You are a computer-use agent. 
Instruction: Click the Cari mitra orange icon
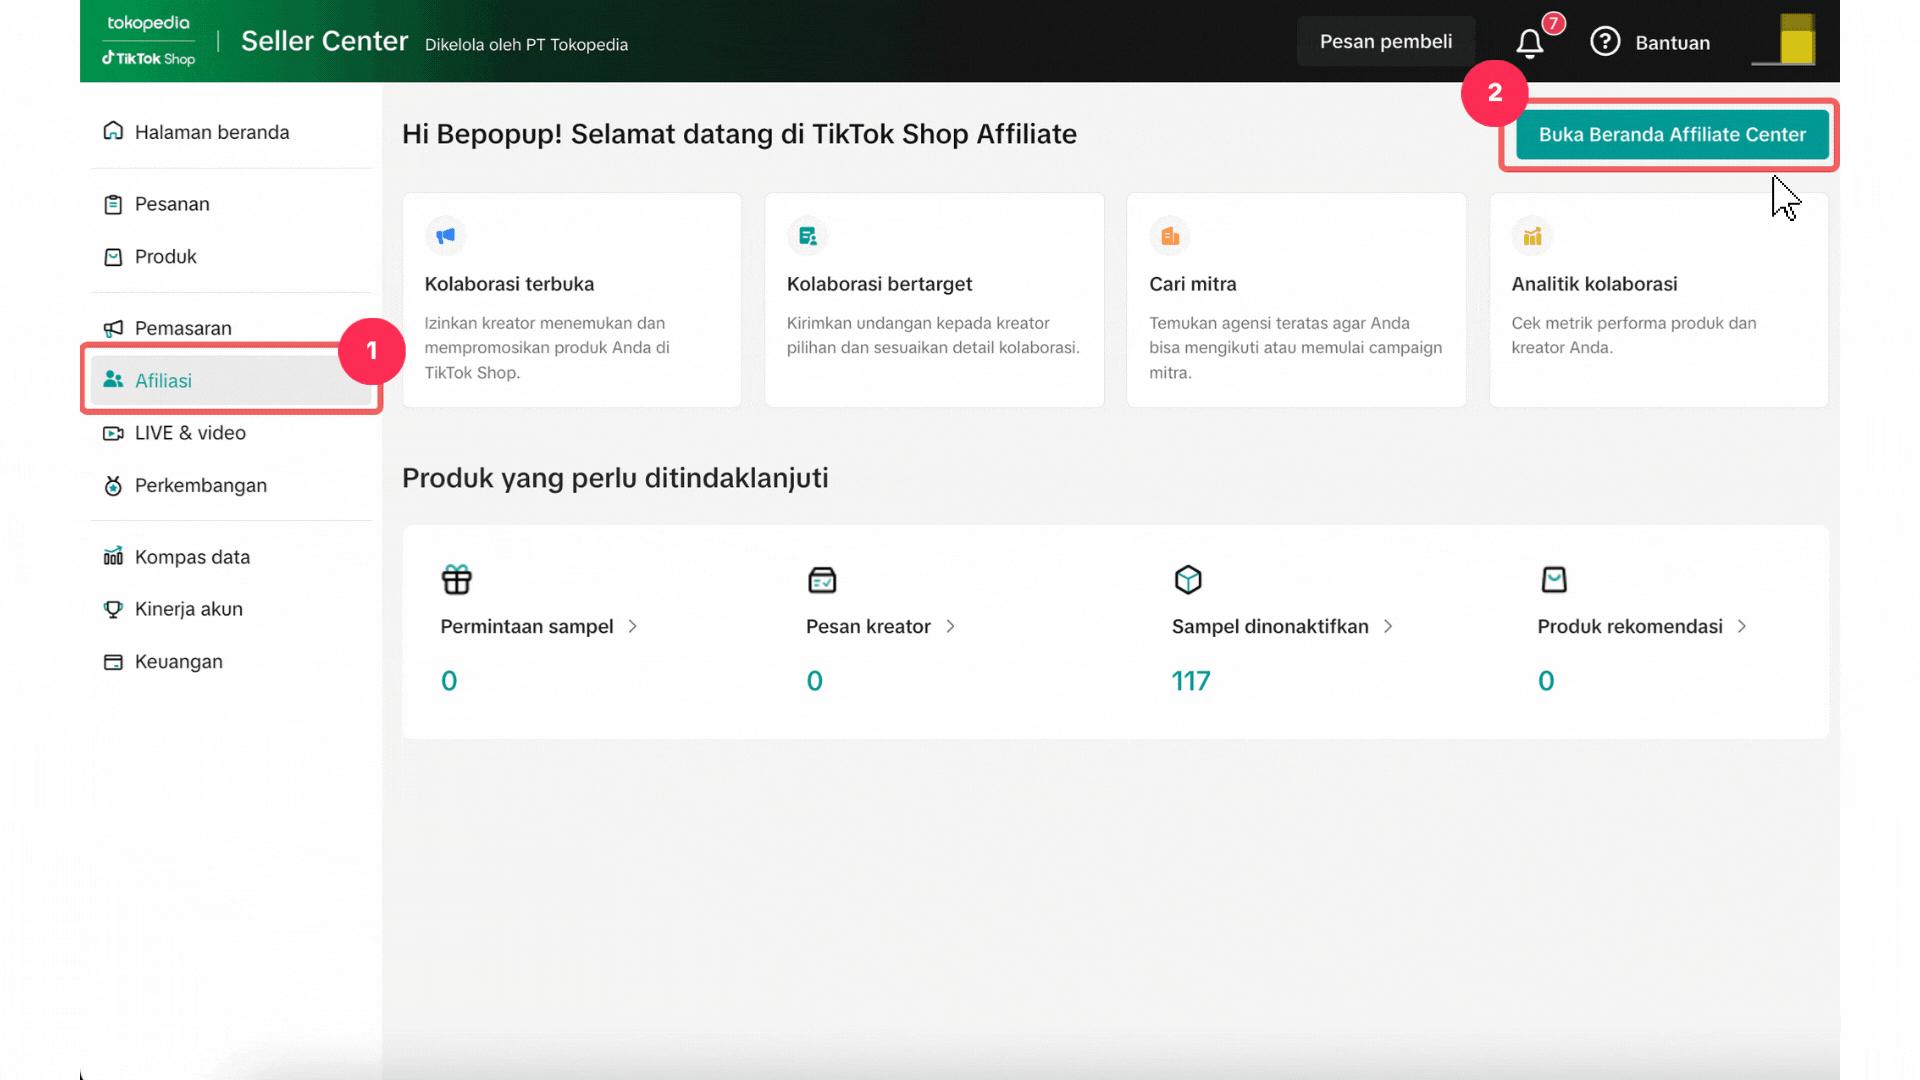coord(1170,236)
